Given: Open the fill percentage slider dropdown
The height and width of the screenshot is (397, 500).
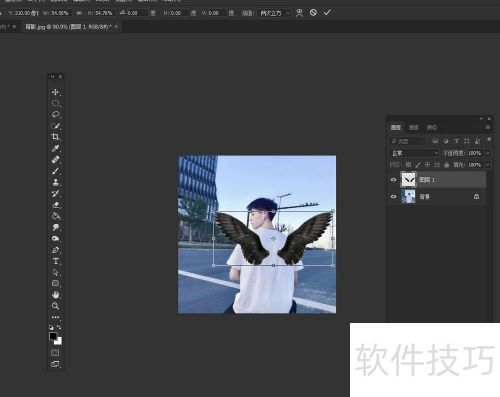Looking at the screenshot, I should pos(488,165).
